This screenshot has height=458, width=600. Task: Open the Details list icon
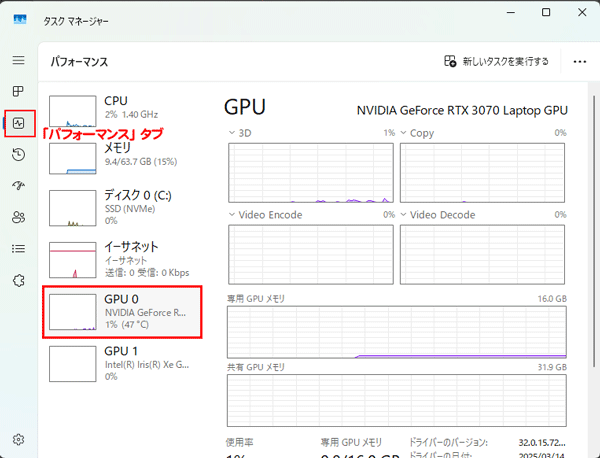(18, 249)
